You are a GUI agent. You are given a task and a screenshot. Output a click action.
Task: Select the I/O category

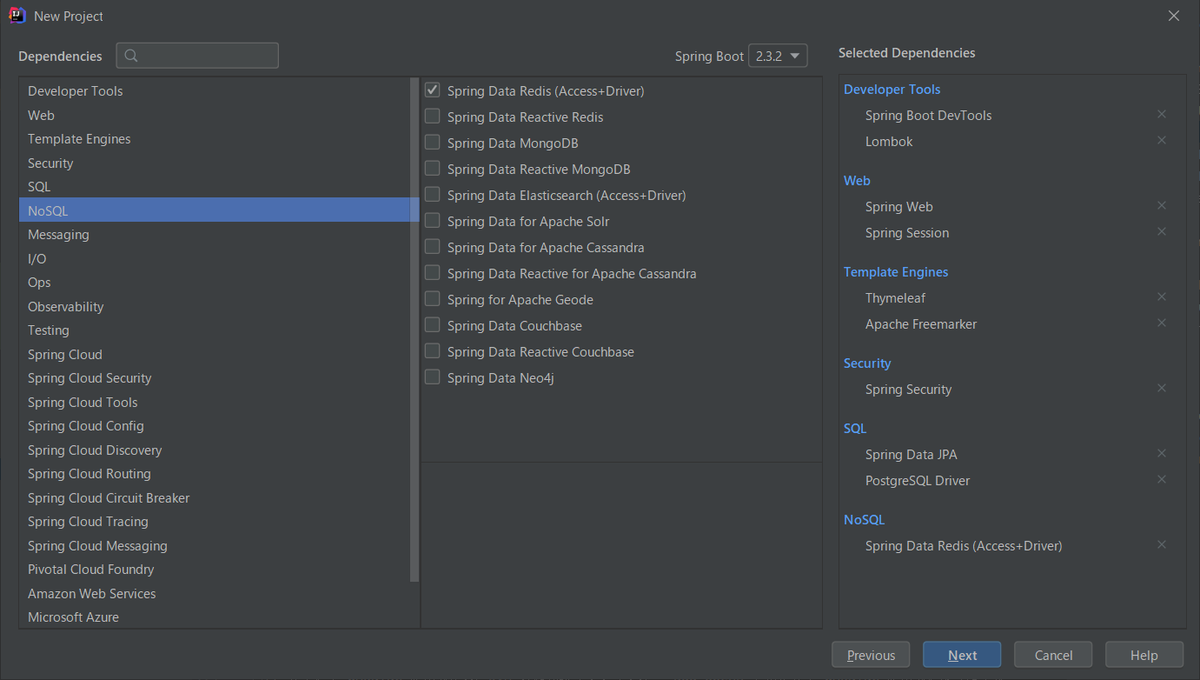click(214, 258)
